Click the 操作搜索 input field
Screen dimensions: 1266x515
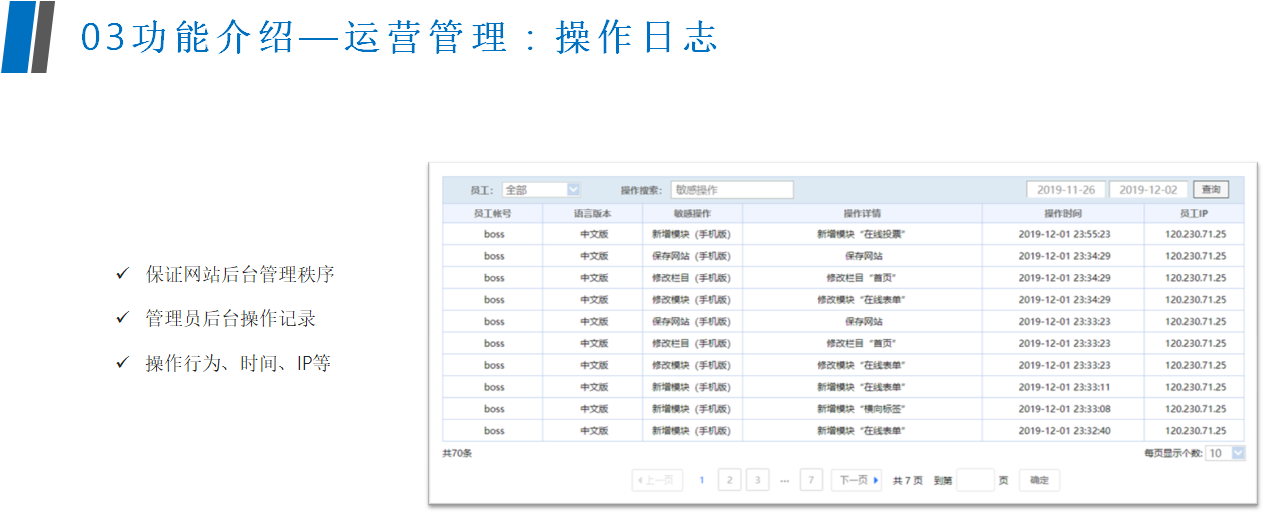[x=732, y=189]
